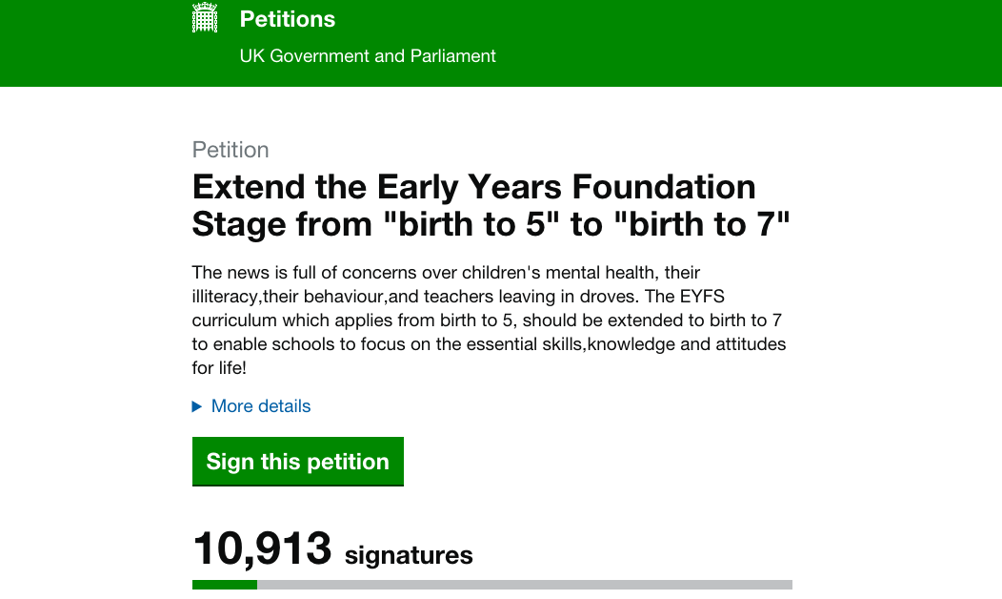Click "mental health" in the description paragraph
This screenshot has height=599, width=1002.
(600, 273)
